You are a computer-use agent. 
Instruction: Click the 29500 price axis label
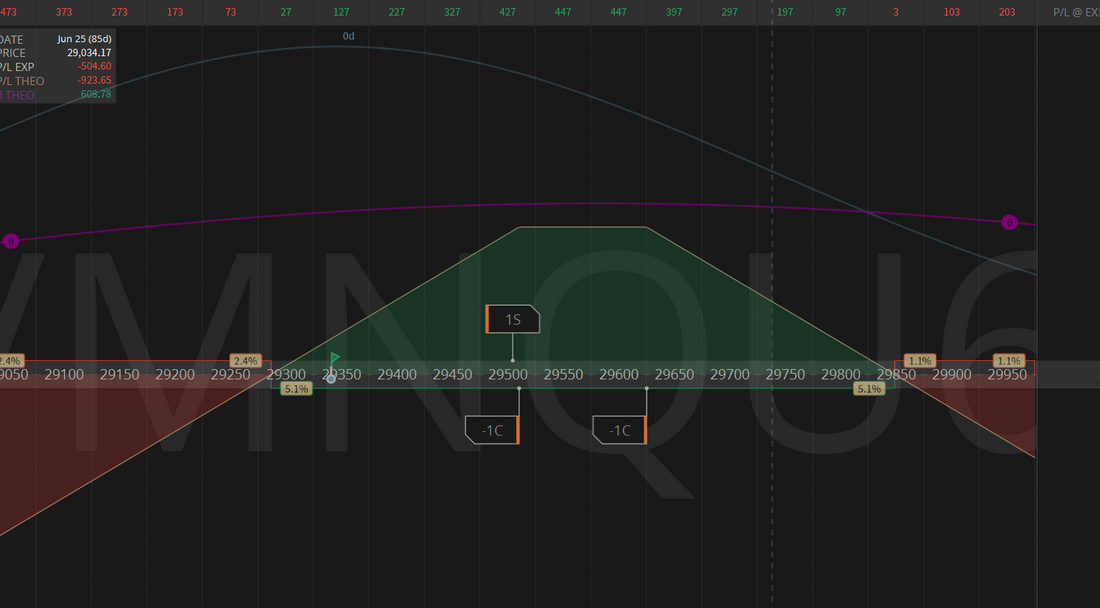coord(508,374)
